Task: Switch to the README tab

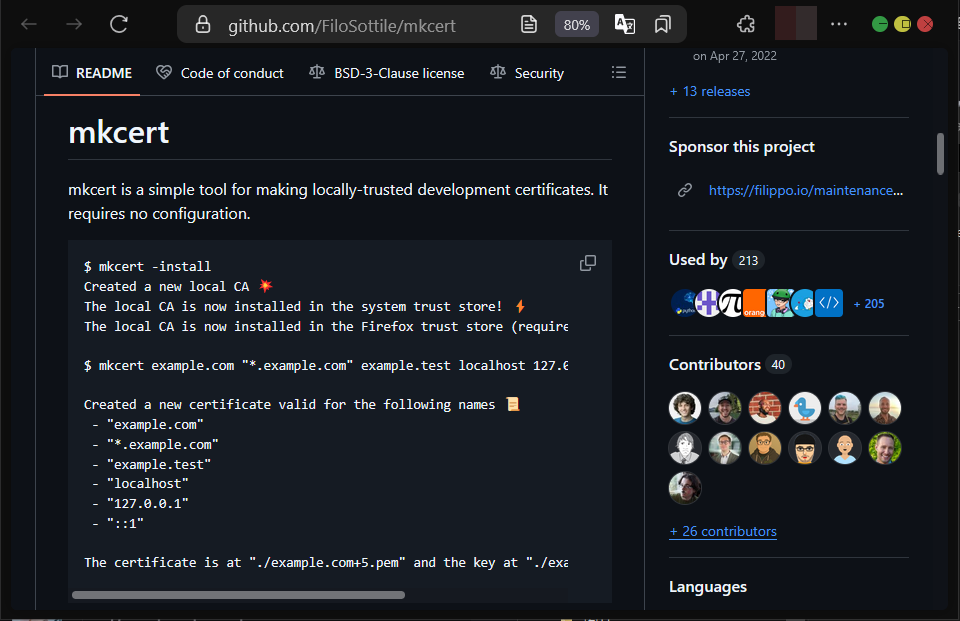Action: click(x=92, y=73)
